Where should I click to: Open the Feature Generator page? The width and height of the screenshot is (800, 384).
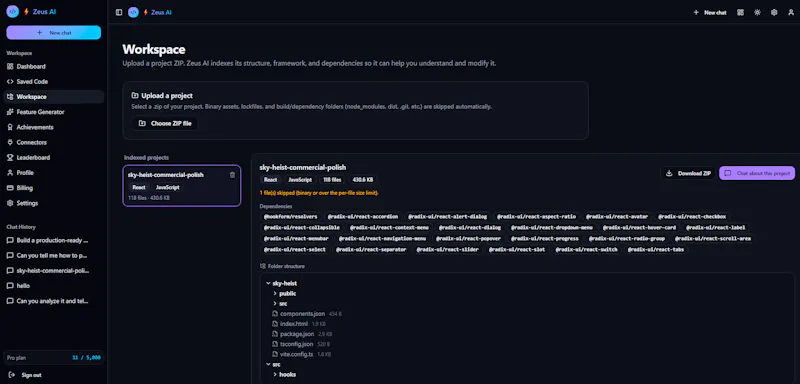tap(54, 112)
